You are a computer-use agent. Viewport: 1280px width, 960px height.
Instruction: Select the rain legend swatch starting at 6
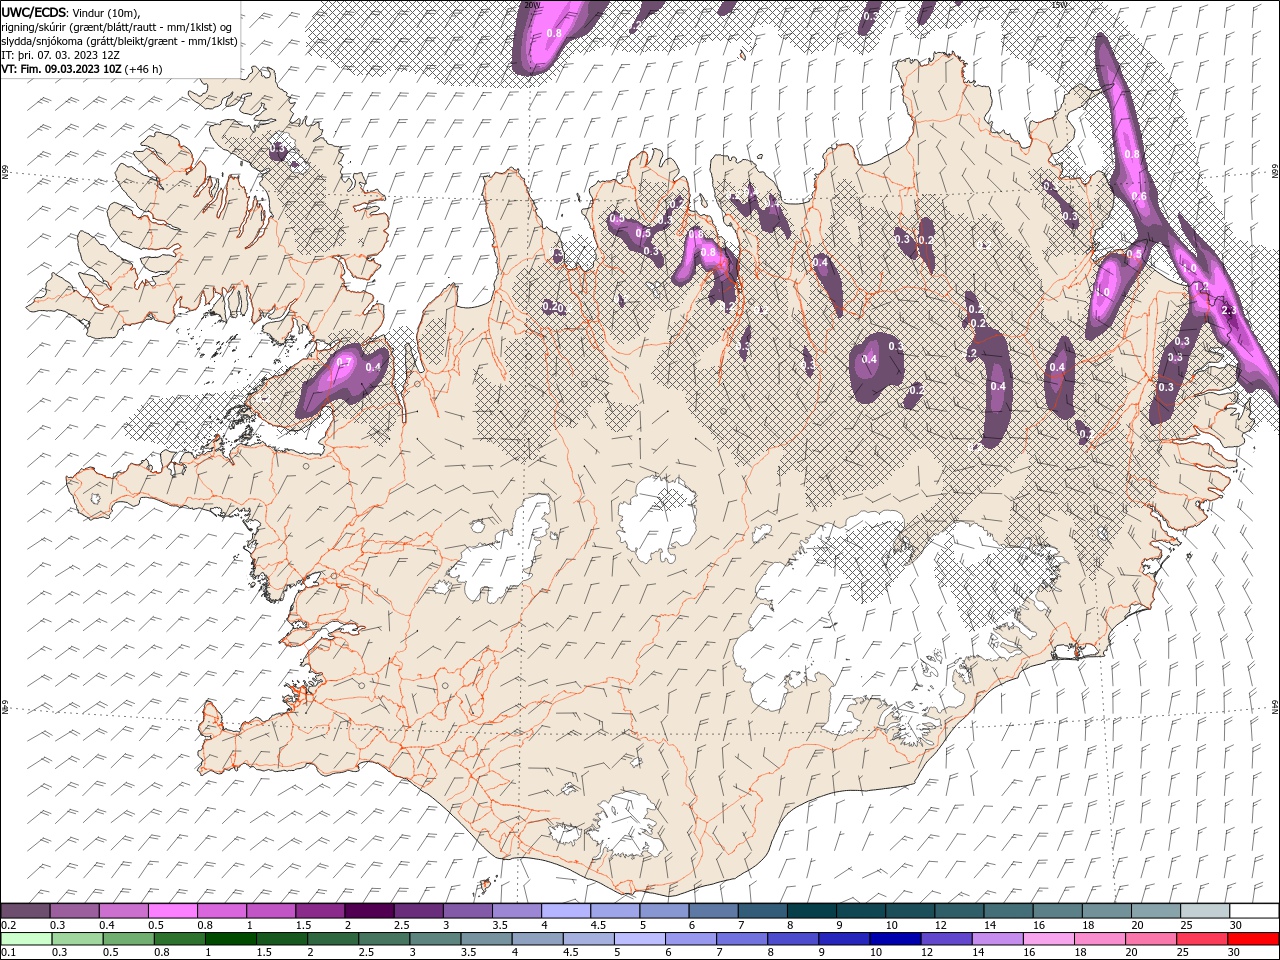[690, 939]
